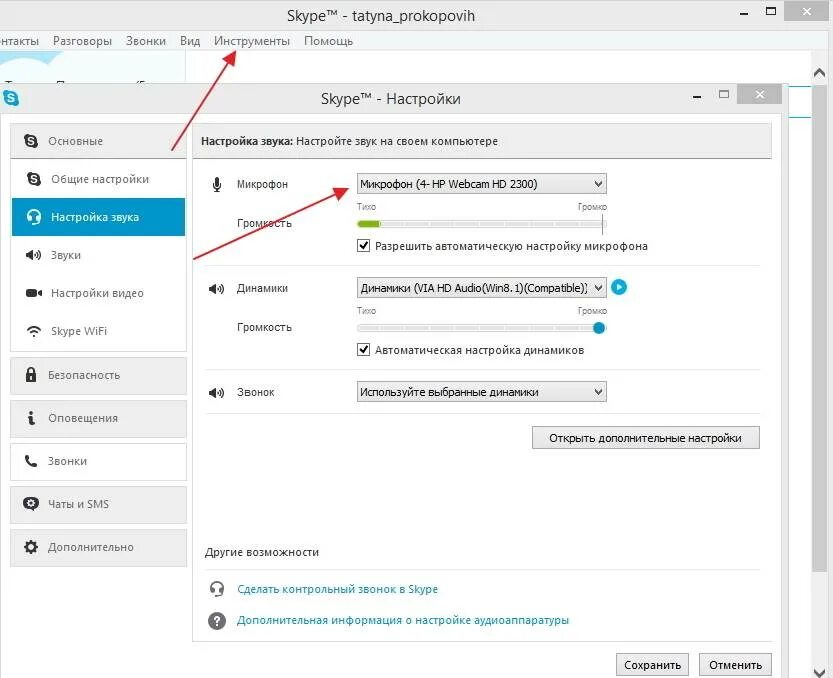
Task: Expand the Безопасность settings section
Action: click(98, 375)
